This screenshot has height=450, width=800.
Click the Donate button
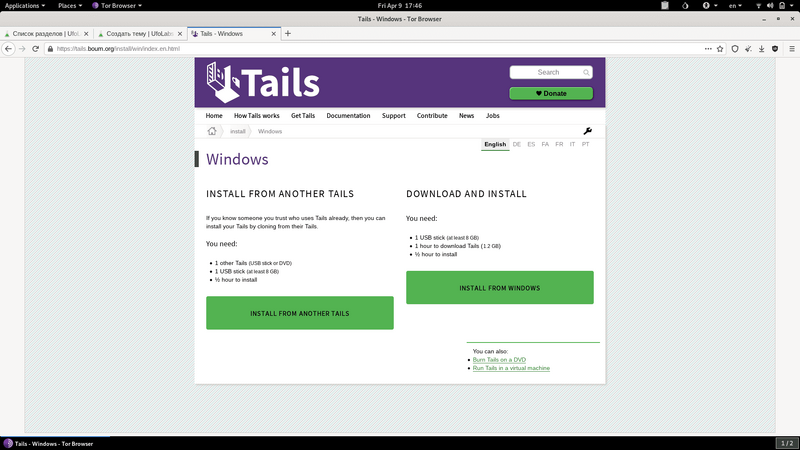tap(551, 93)
